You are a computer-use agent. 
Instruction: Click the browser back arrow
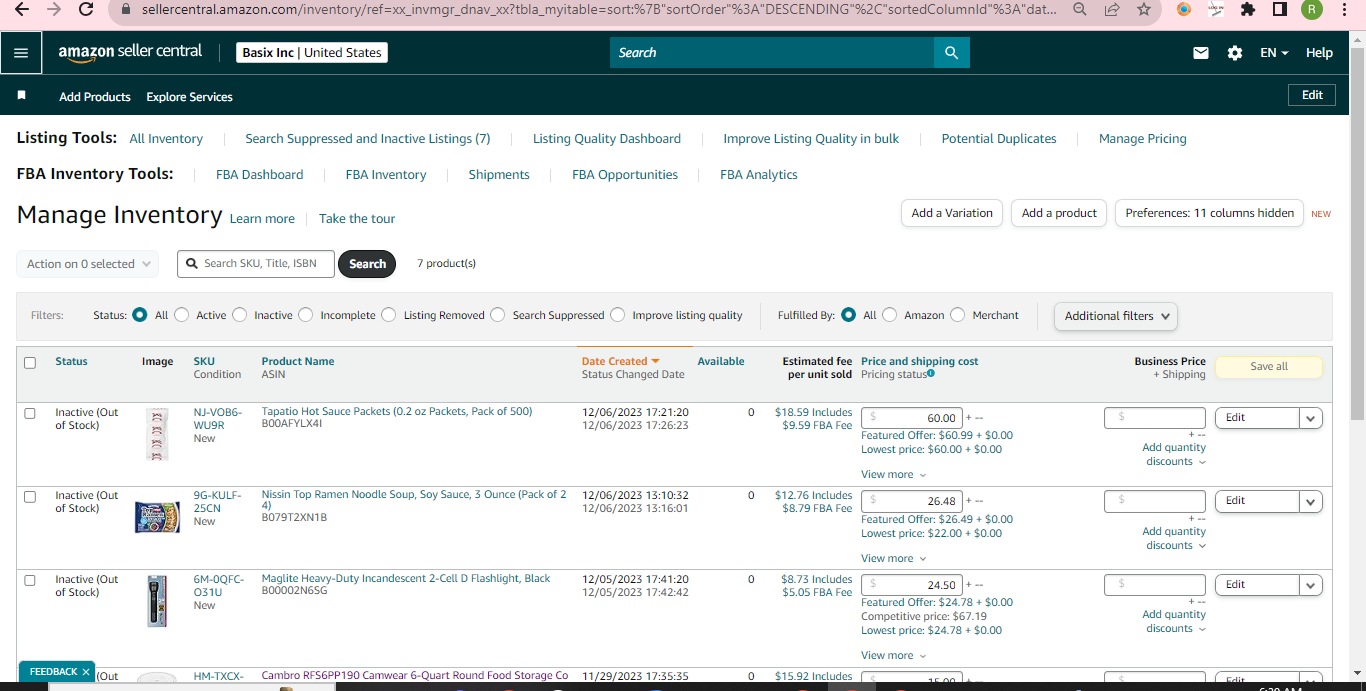pyautogui.click(x=21, y=9)
